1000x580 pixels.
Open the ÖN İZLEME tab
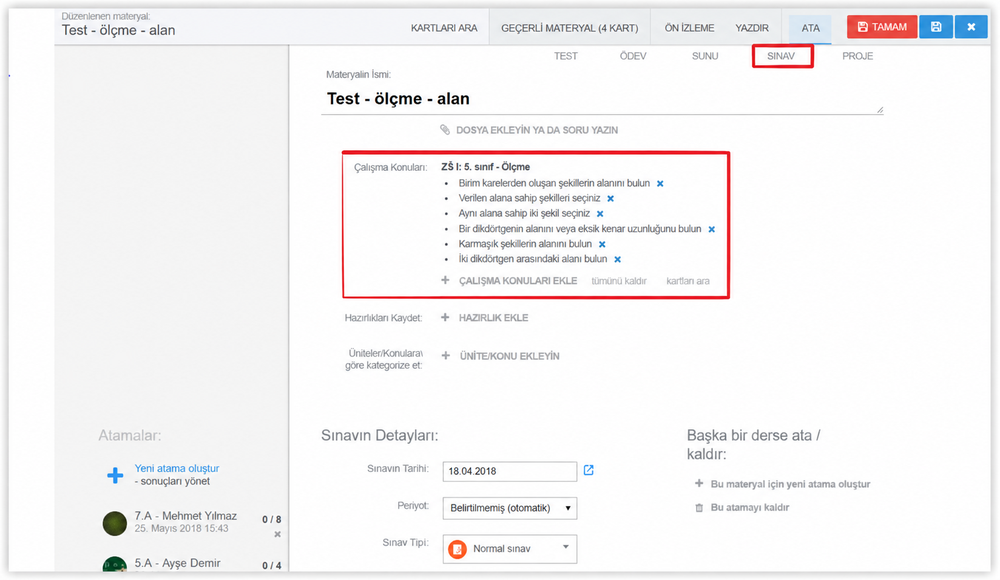coord(689,28)
